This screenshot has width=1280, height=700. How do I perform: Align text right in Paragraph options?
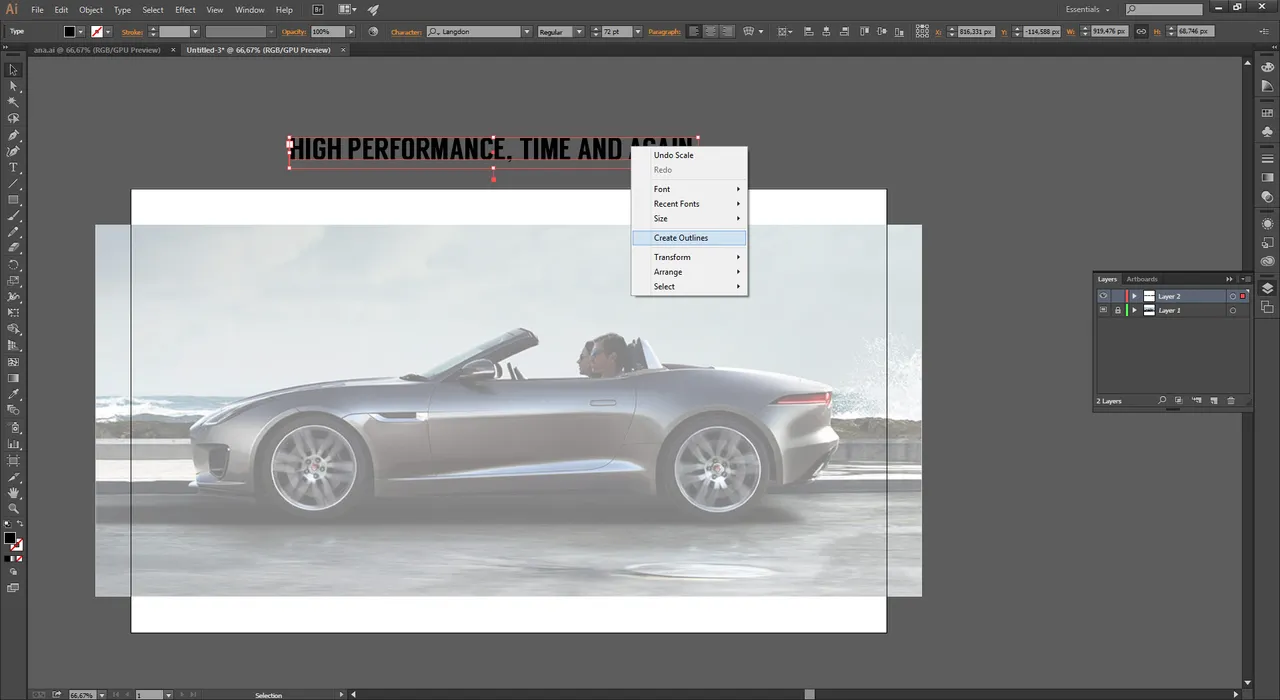pyautogui.click(x=727, y=32)
